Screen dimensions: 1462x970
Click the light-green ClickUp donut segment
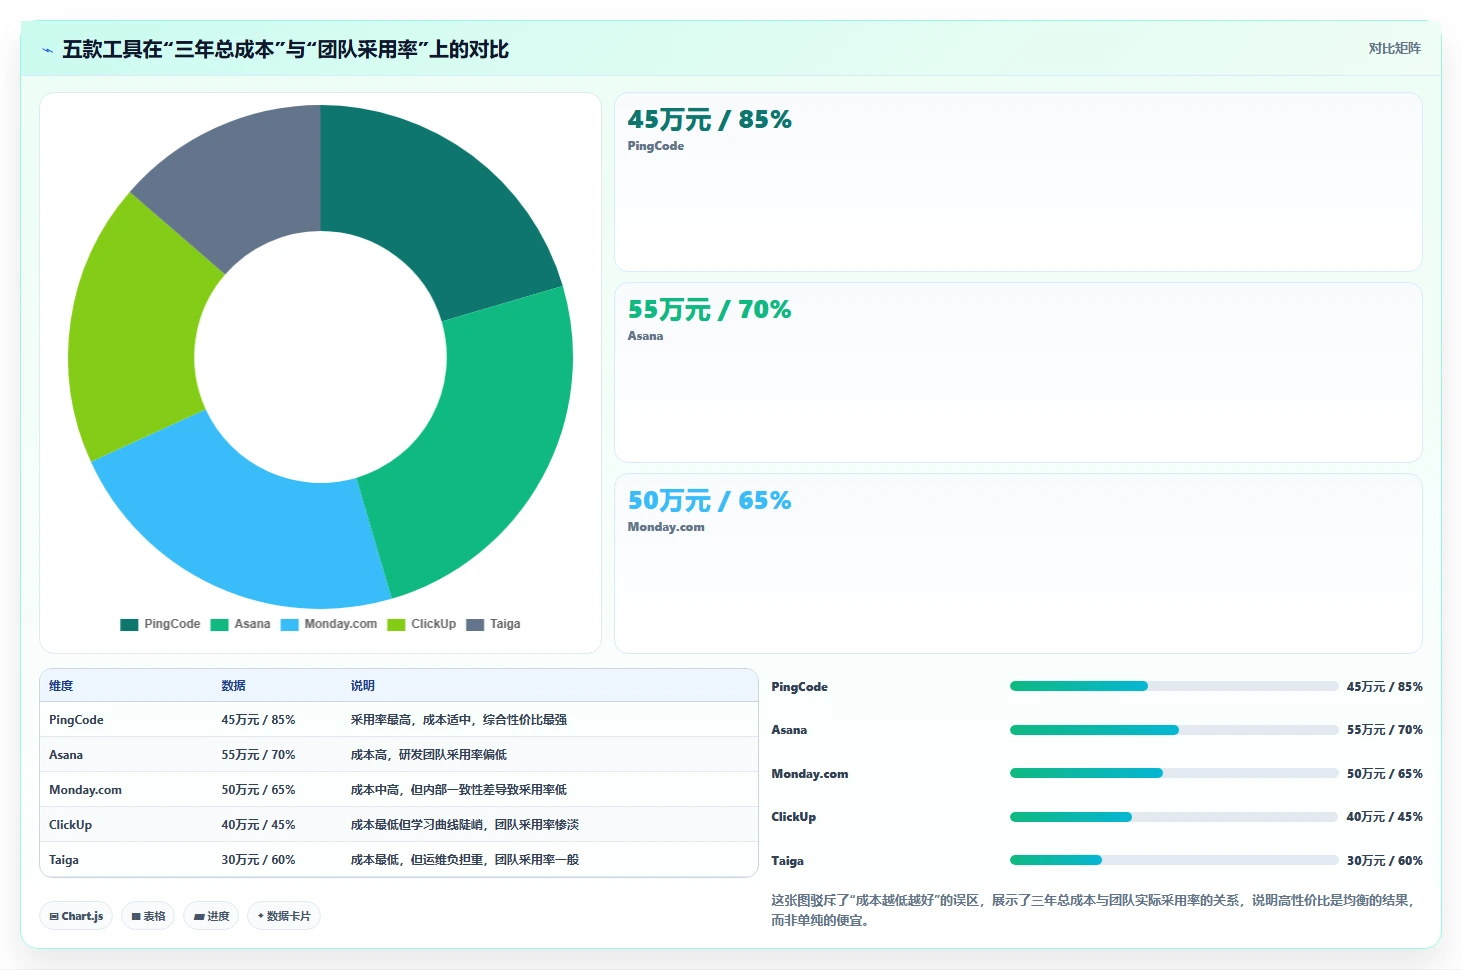point(138,330)
